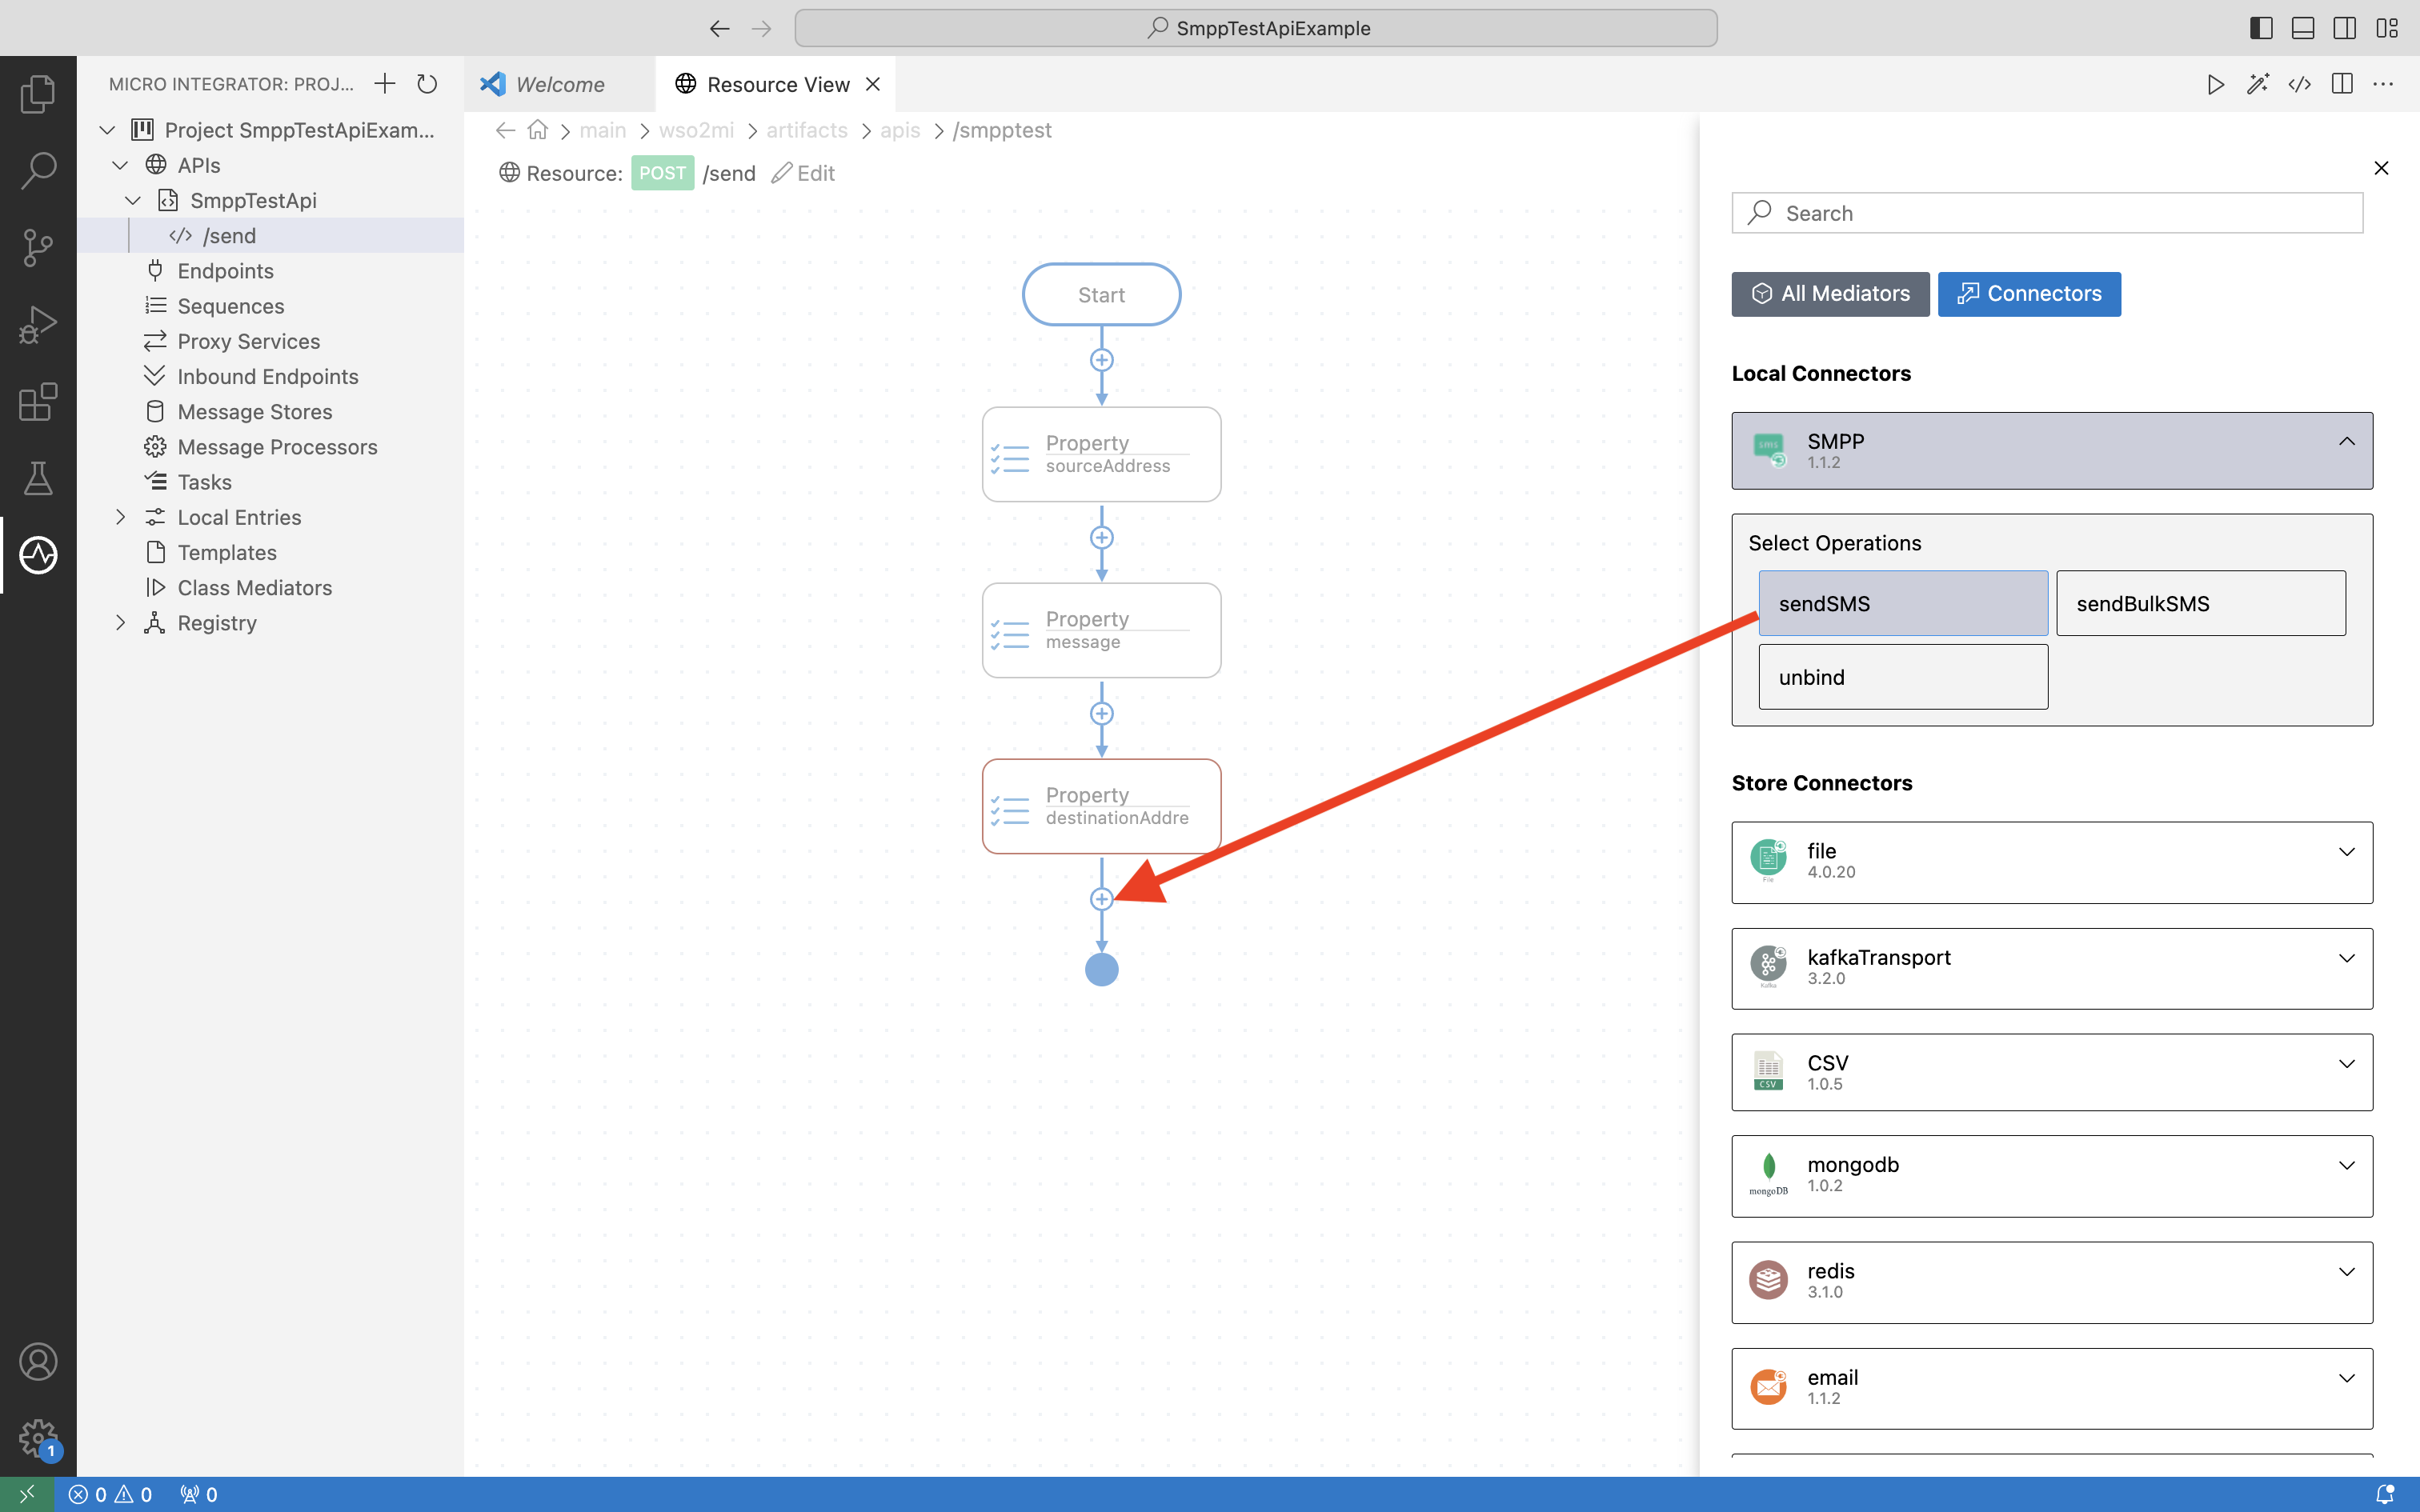
Task: Refresh the Micro Integrator project explorer
Action: point(427,84)
